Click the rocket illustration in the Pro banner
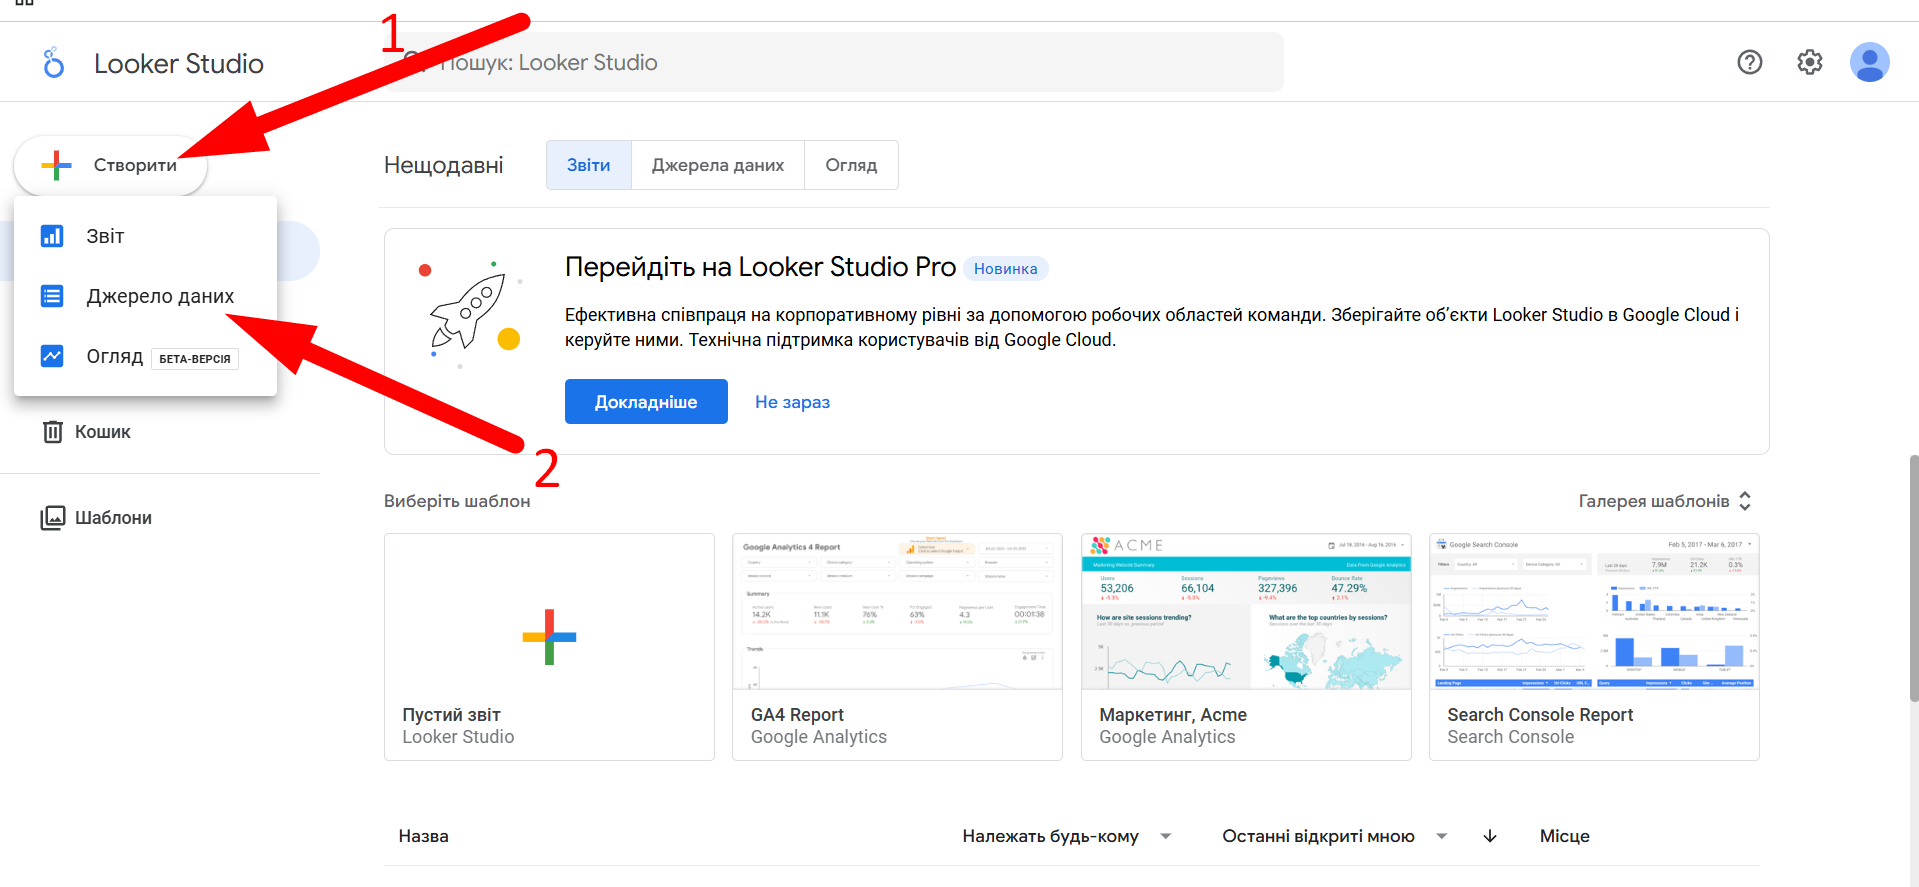The image size is (1919, 887). coord(468,313)
